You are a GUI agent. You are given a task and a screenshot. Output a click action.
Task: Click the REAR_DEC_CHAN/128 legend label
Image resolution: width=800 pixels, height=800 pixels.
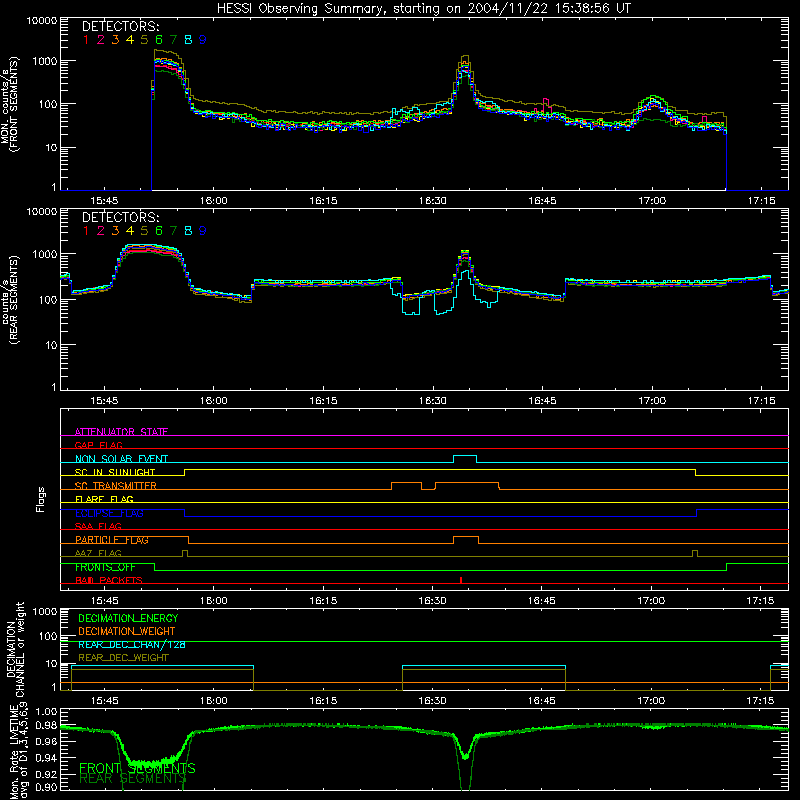point(132,644)
